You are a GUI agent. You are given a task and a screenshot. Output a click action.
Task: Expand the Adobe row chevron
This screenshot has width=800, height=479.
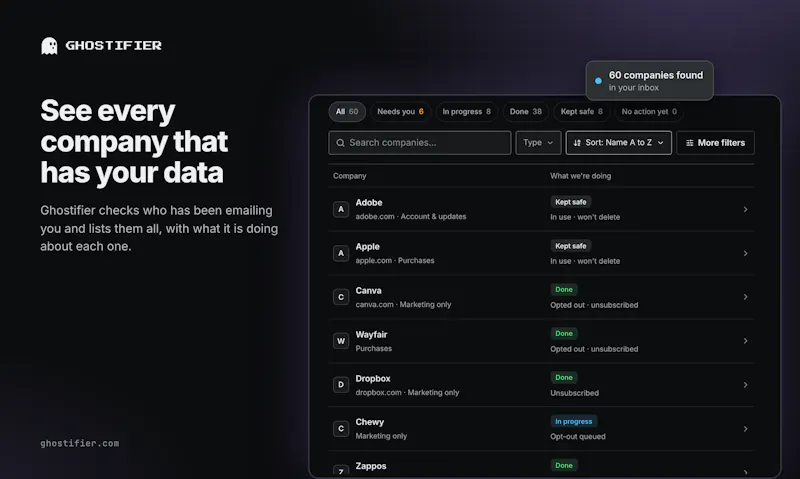click(745, 209)
